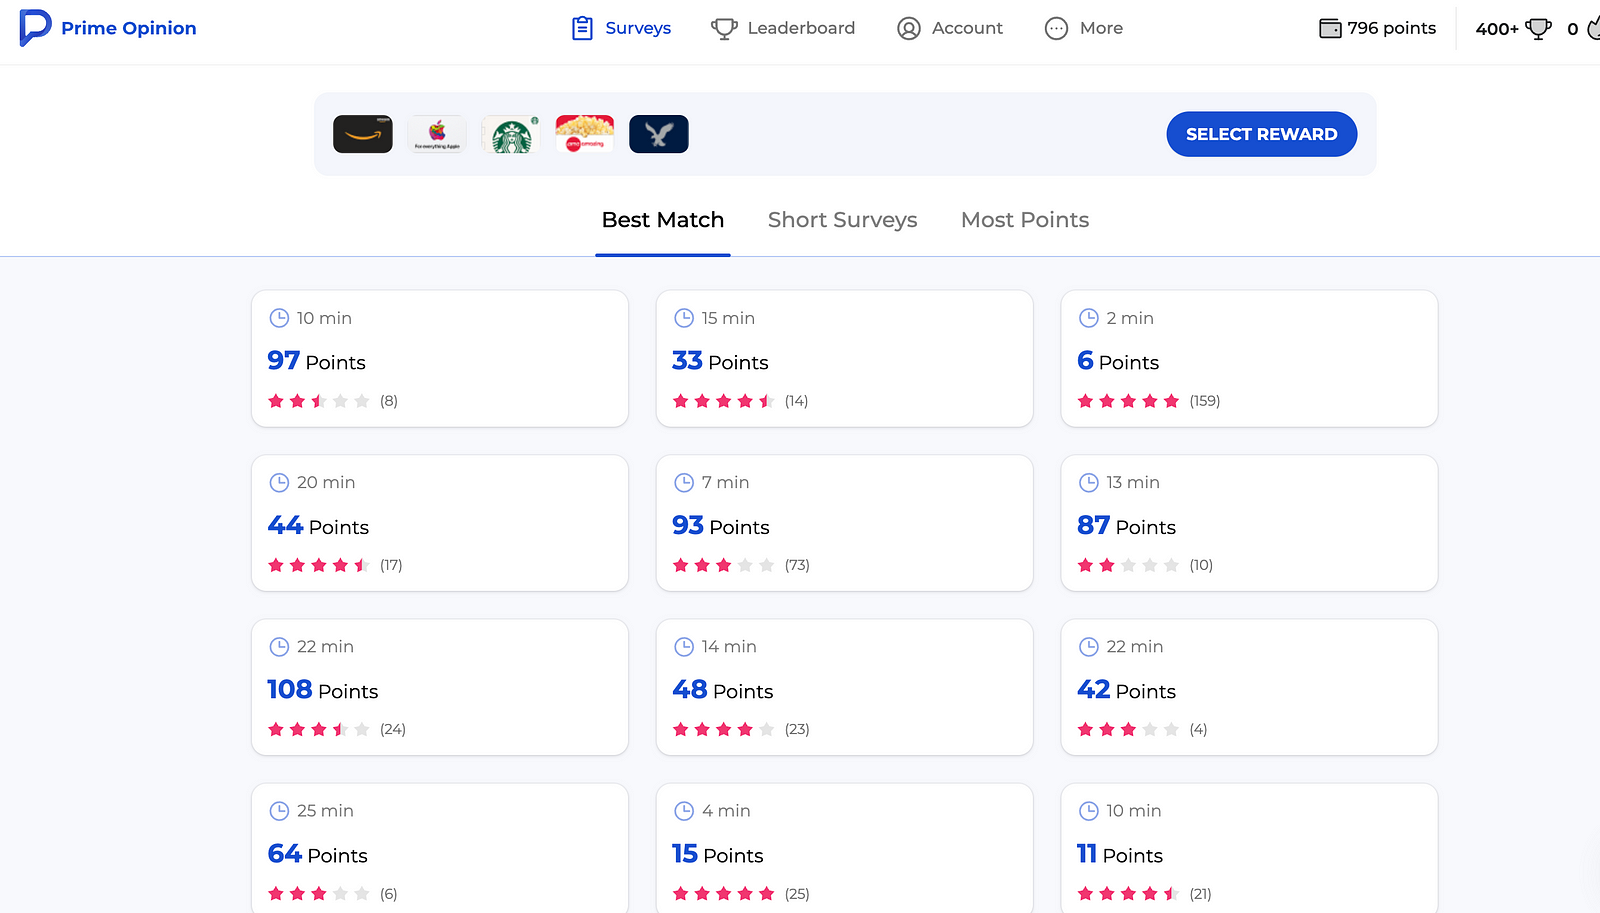Open the 108 Points survey card
The height and width of the screenshot is (913, 1600).
coord(440,687)
